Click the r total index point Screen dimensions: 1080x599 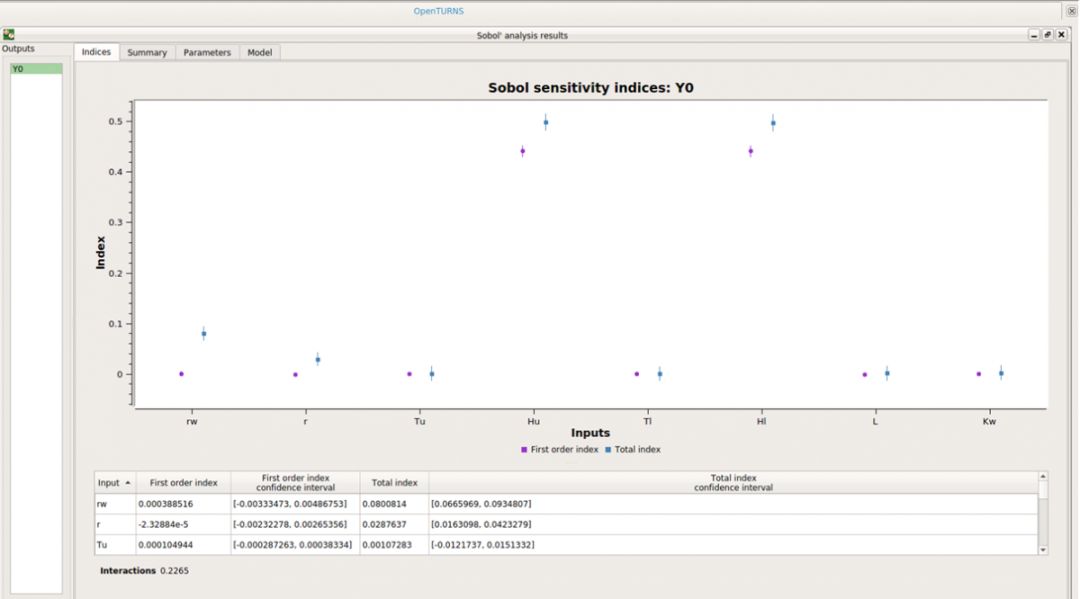pos(318,359)
